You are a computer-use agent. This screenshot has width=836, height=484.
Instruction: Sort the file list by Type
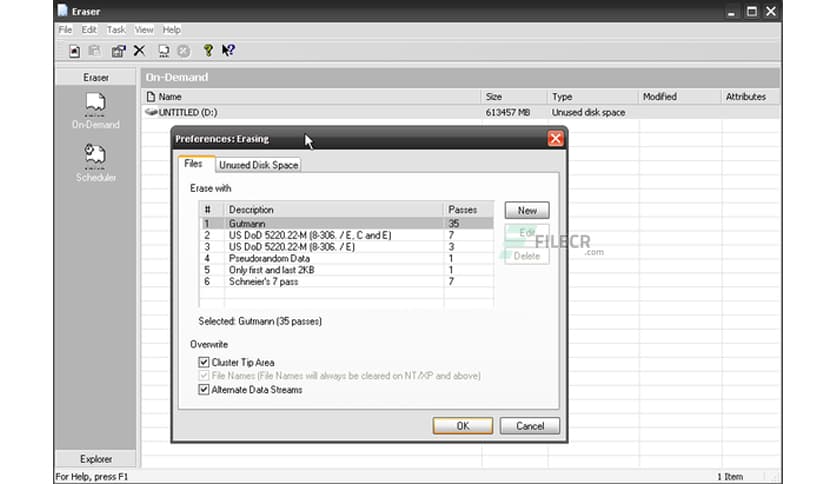click(x=593, y=96)
